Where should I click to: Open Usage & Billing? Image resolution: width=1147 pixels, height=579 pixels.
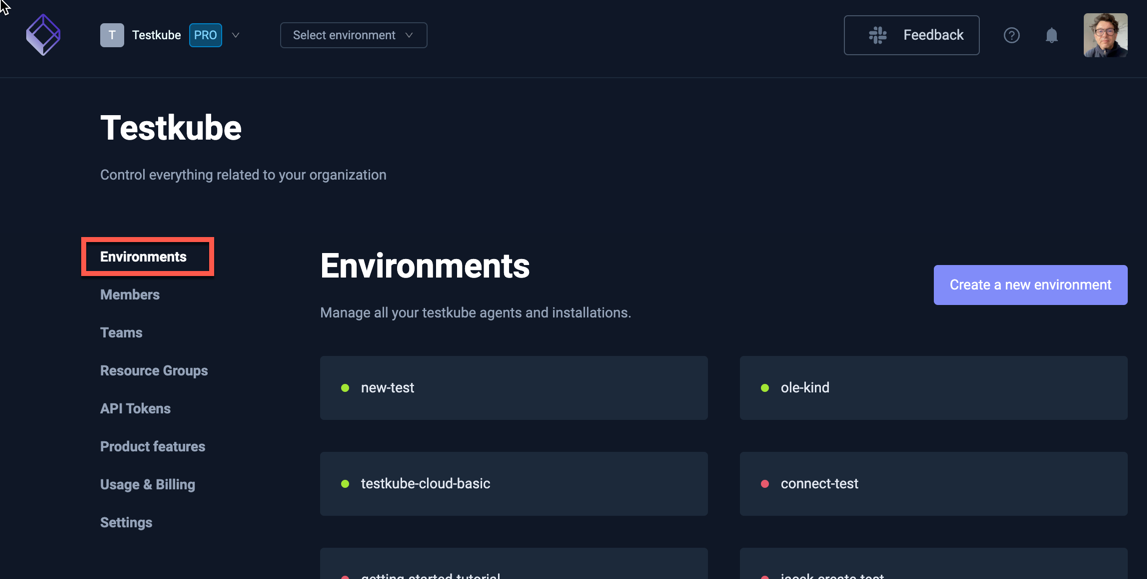pos(148,485)
